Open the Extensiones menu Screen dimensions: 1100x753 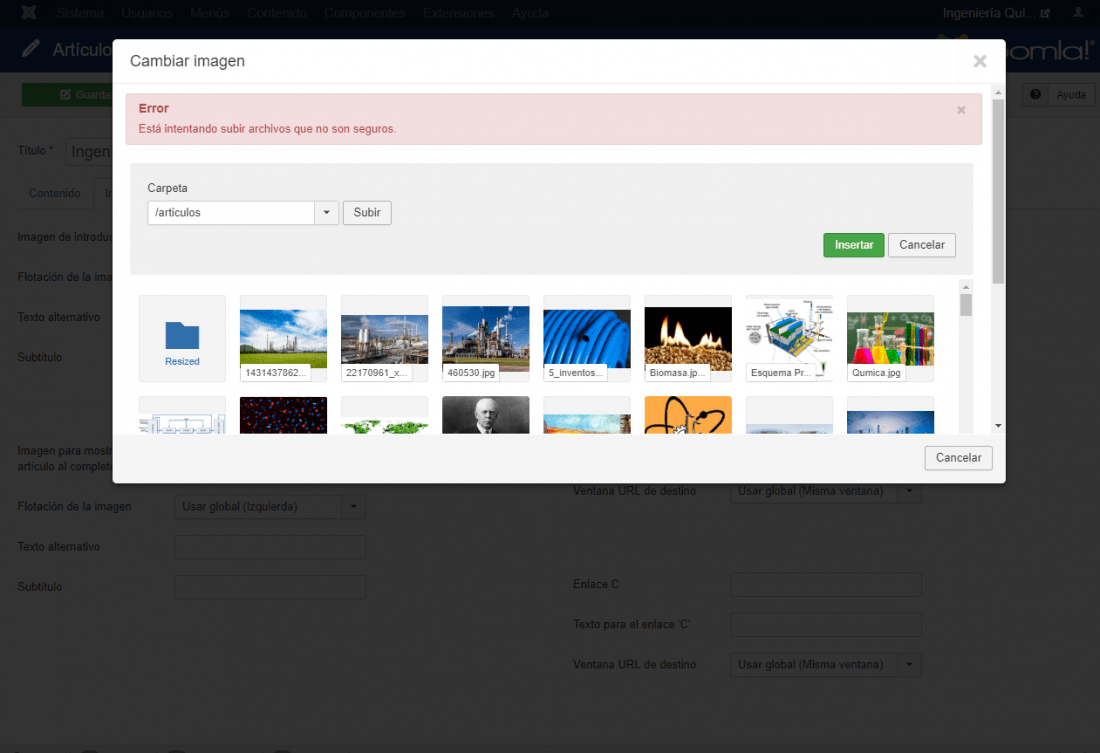tap(458, 13)
